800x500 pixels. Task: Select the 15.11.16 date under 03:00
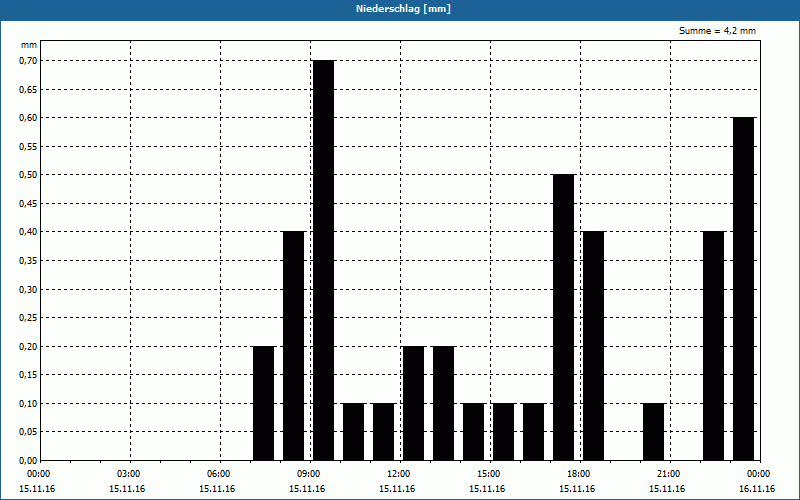pos(127,489)
